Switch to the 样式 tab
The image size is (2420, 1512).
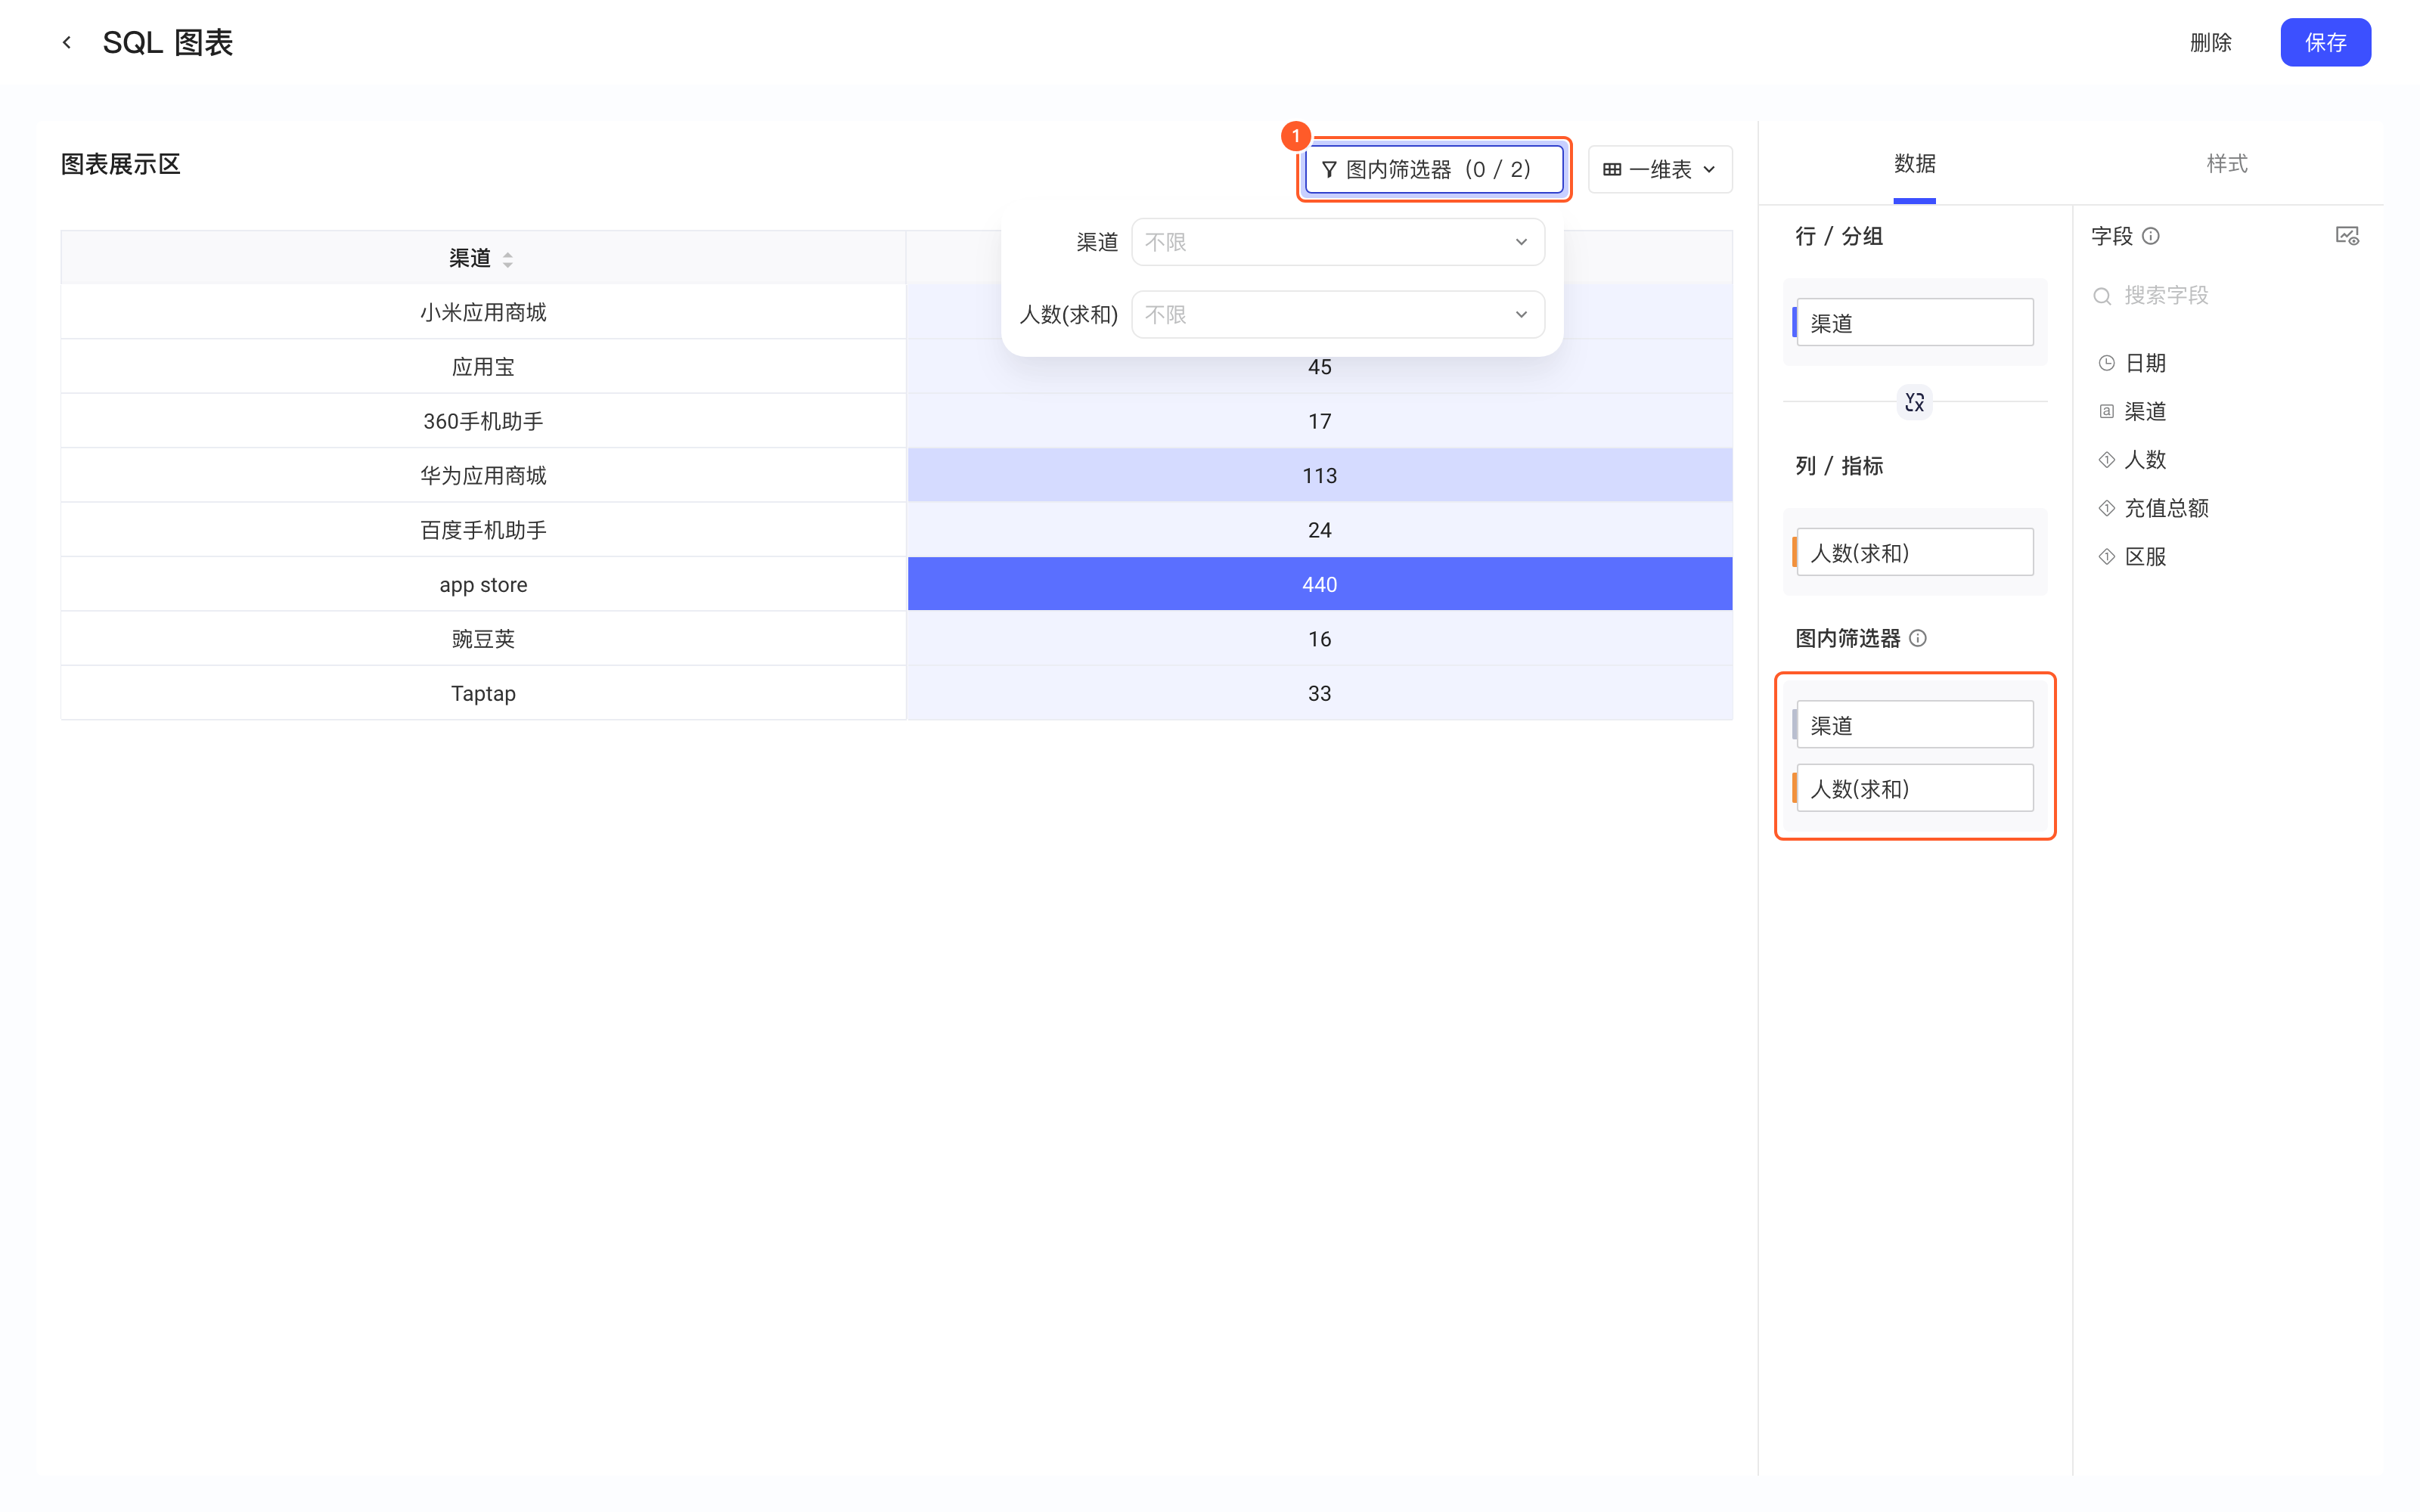pyautogui.click(x=2227, y=164)
